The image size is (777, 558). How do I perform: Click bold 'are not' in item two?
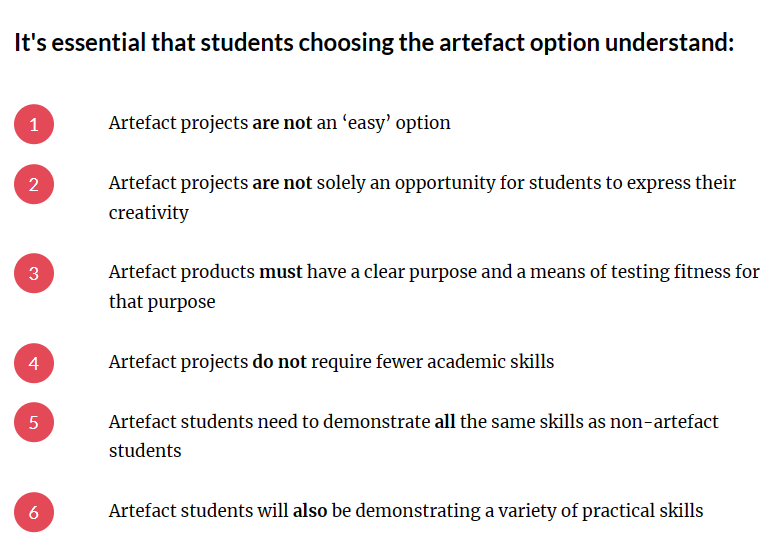tap(282, 183)
